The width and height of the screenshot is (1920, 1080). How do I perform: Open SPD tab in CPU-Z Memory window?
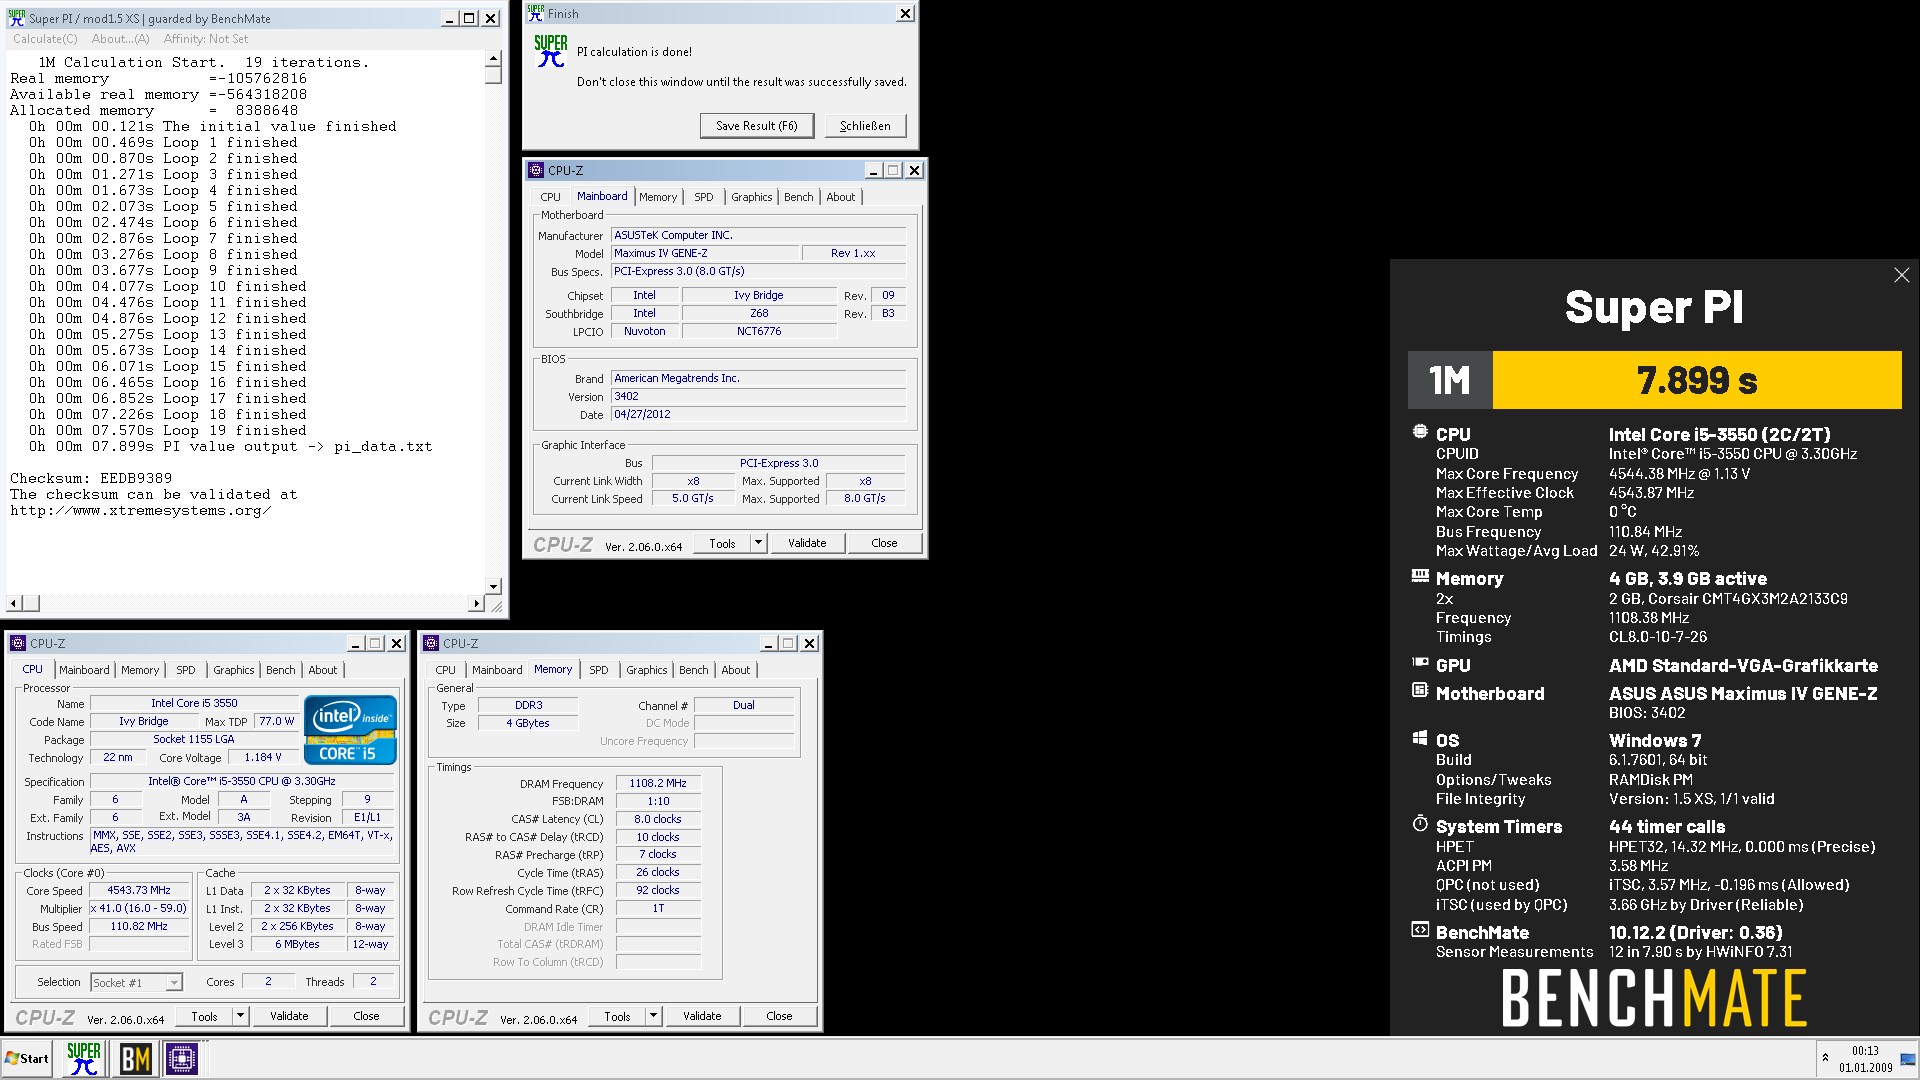[598, 670]
